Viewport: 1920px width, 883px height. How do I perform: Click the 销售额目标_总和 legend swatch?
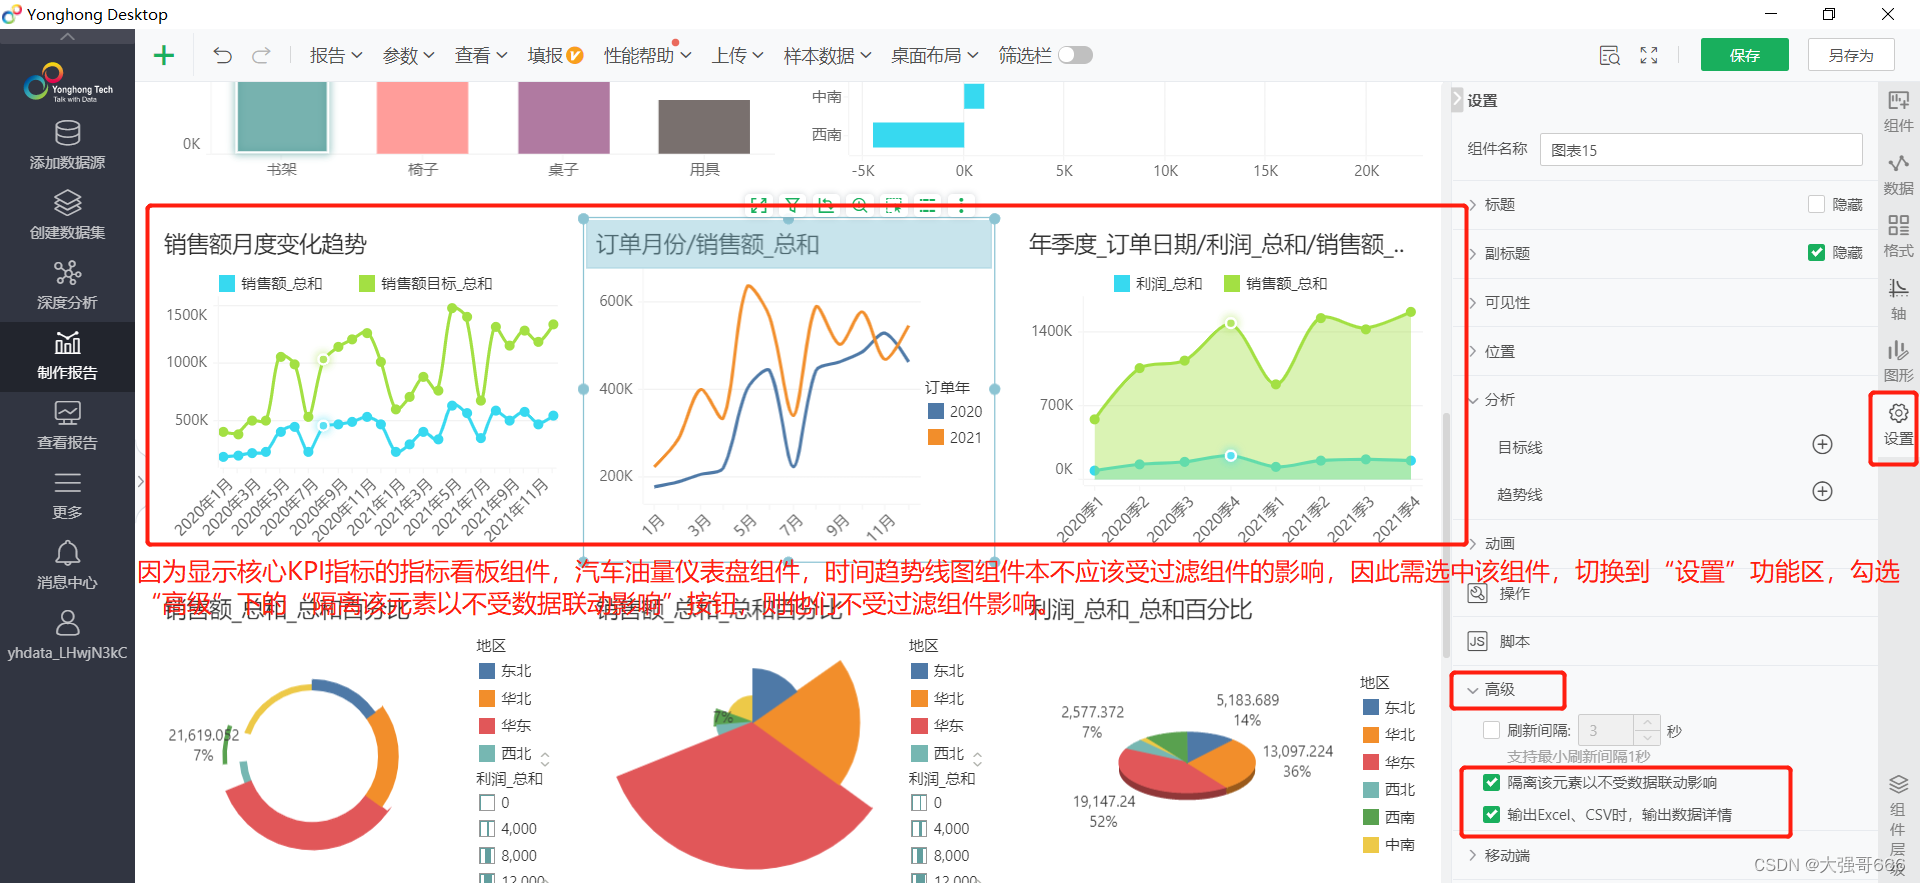point(367,283)
